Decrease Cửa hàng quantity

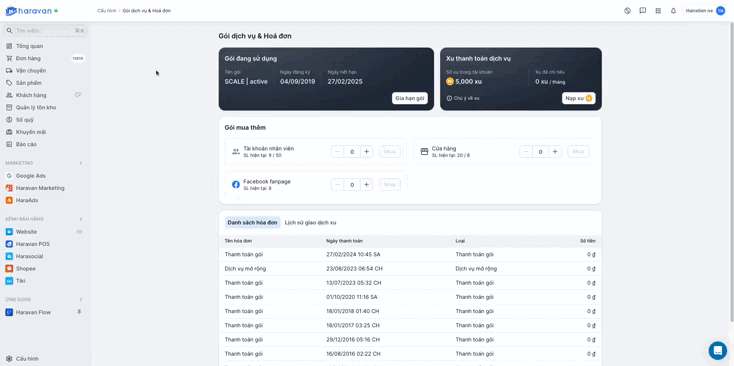point(526,151)
